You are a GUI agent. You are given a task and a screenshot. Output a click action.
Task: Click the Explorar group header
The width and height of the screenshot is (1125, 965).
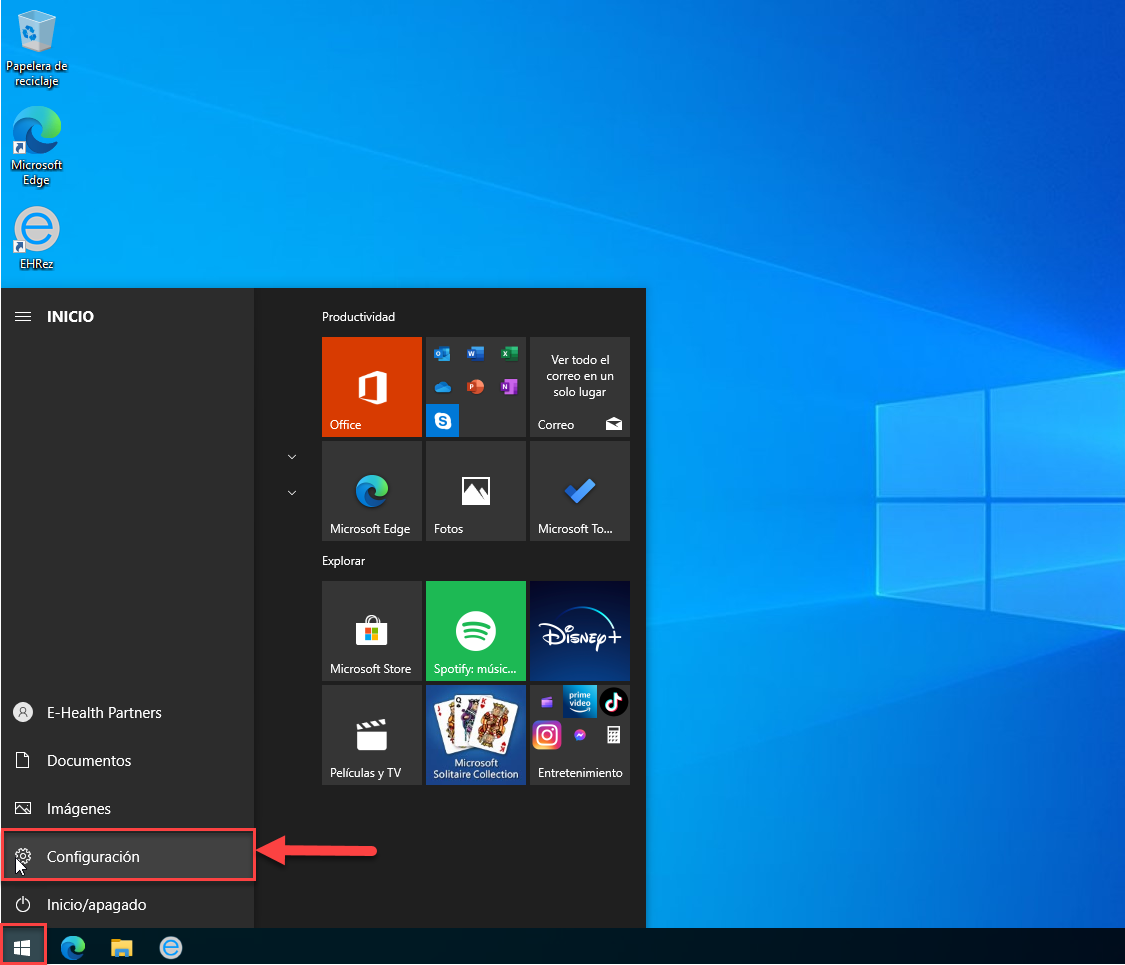tap(343, 560)
